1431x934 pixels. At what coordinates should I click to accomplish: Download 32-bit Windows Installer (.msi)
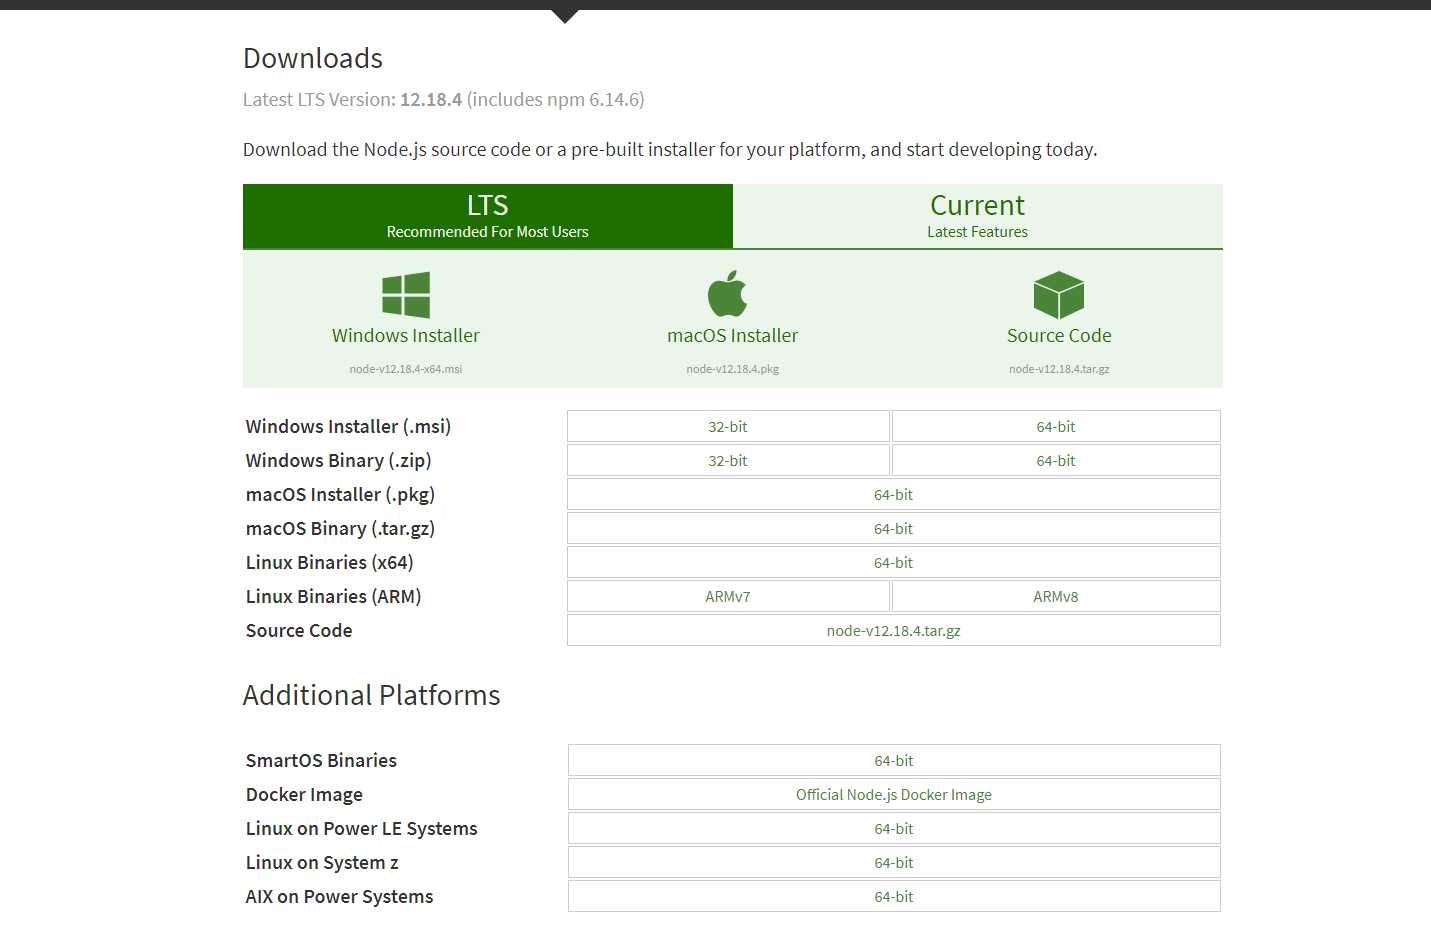tap(728, 426)
